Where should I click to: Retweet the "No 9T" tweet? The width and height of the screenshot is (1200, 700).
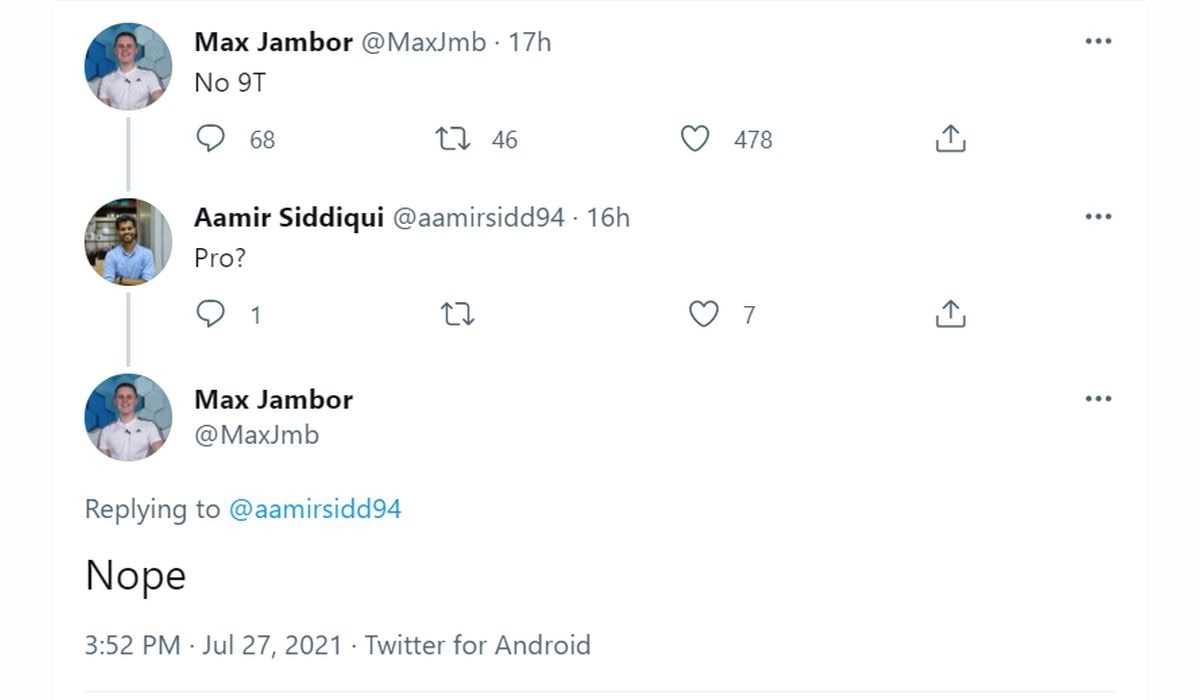(455, 139)
